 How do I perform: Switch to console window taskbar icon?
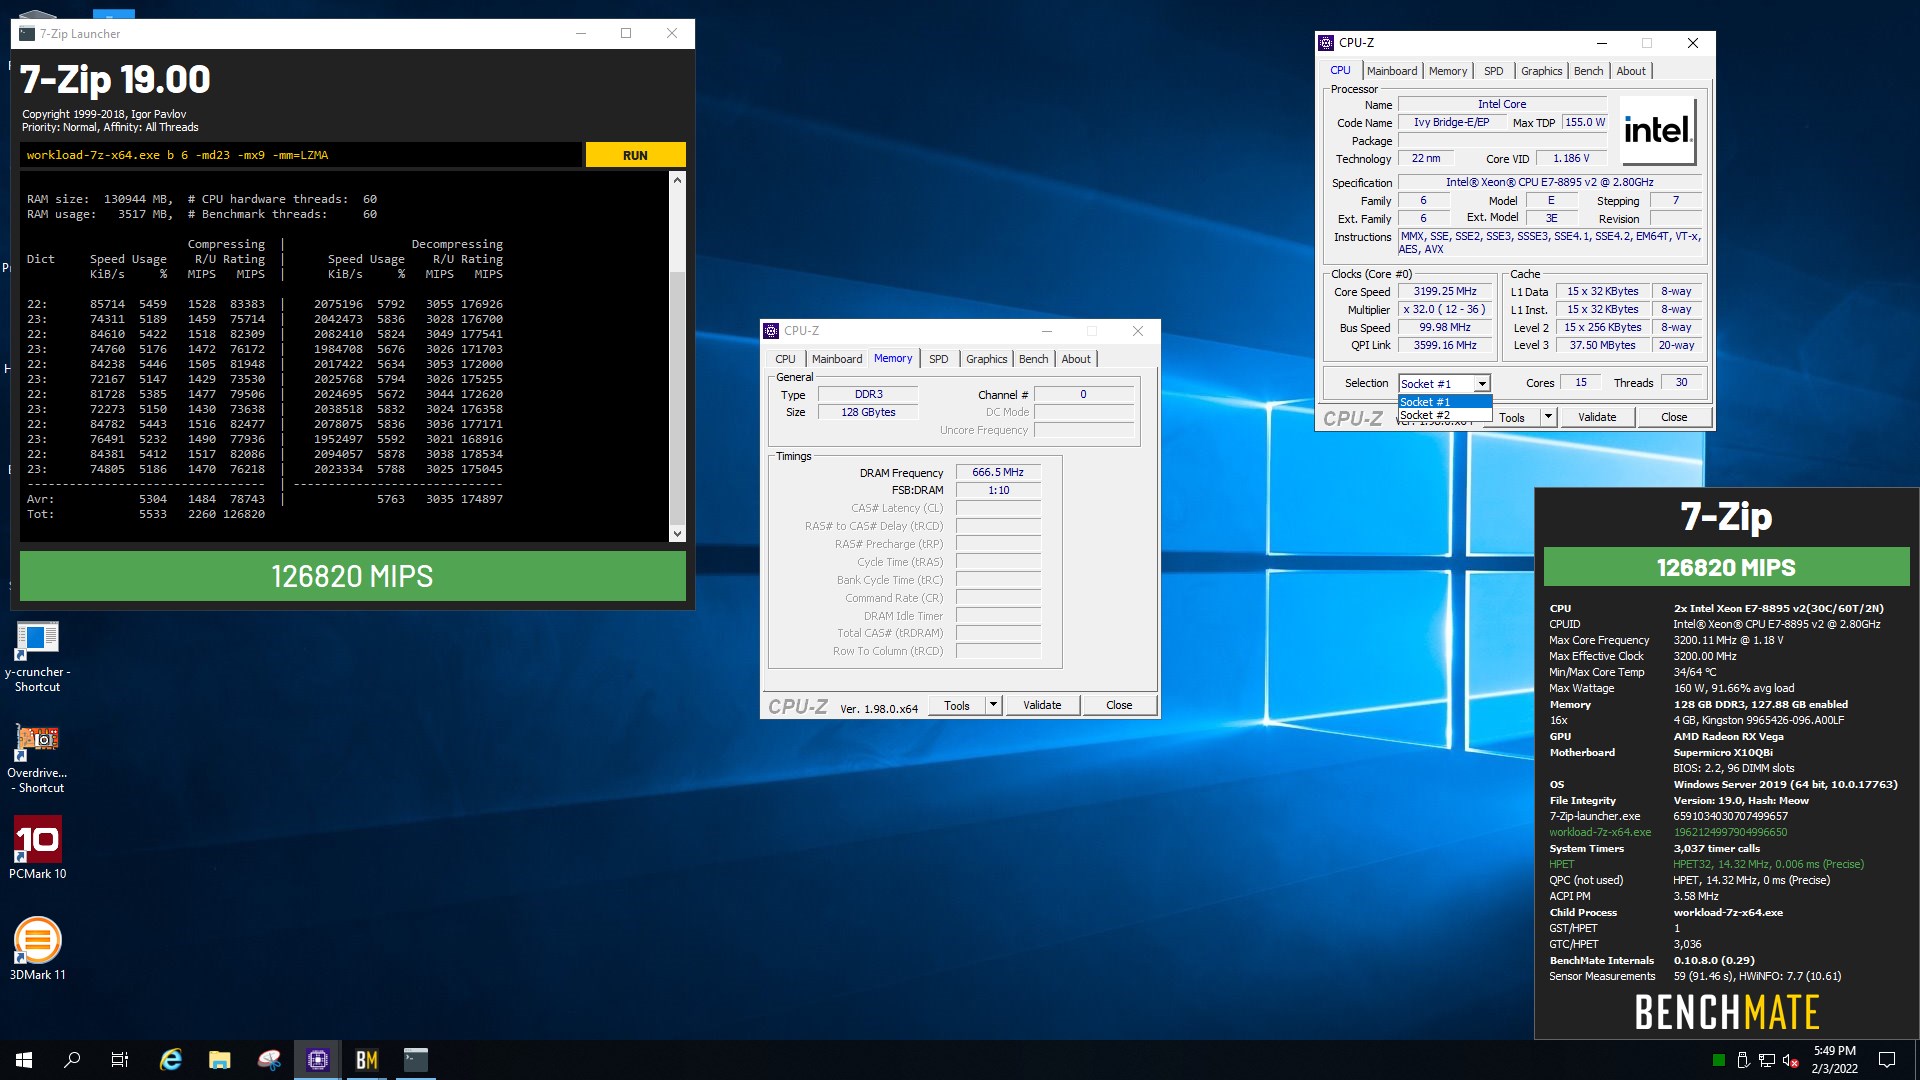[416, 1060]
